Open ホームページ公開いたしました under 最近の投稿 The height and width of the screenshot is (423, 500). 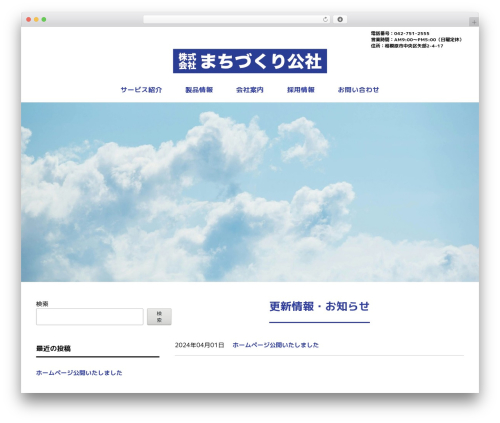tap(79, 373)
